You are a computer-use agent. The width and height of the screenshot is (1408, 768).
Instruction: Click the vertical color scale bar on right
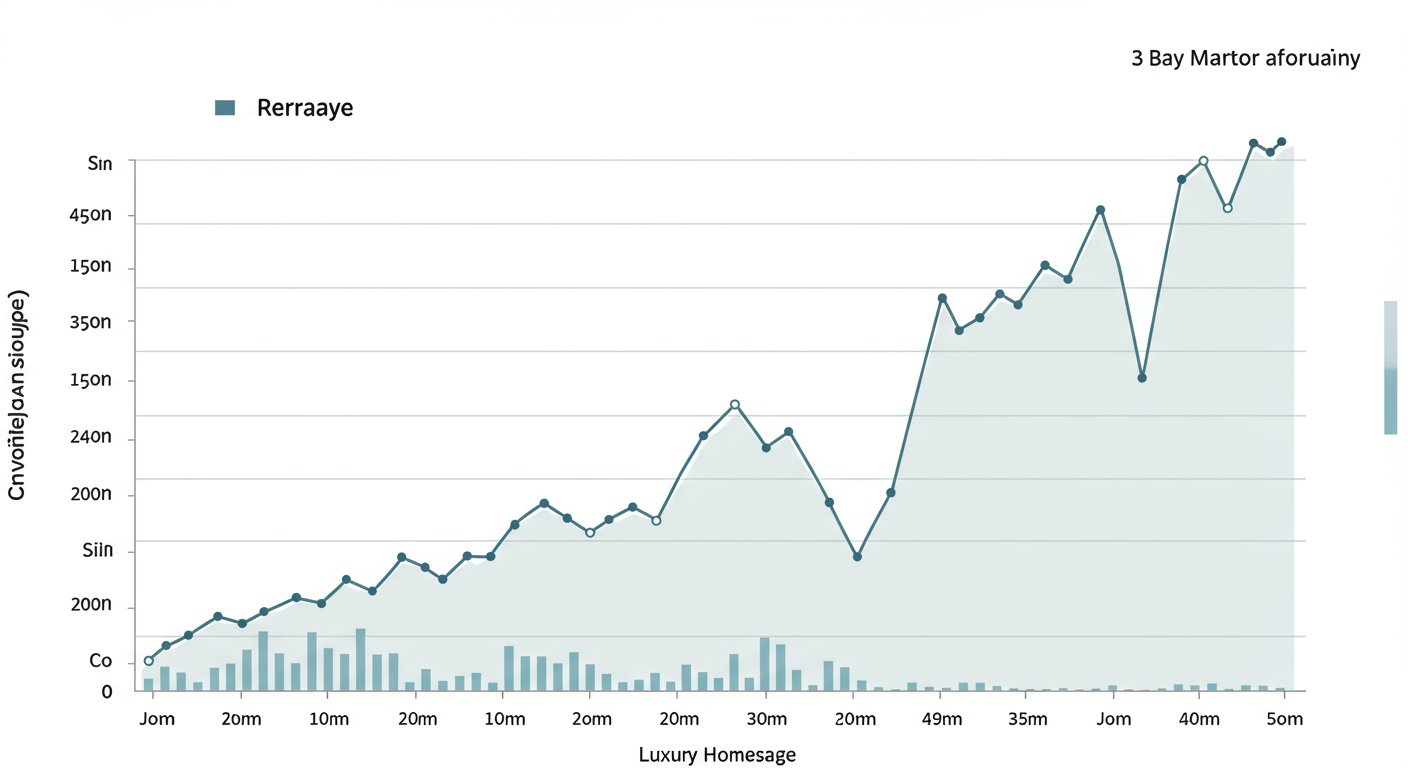coord(1390,367)
